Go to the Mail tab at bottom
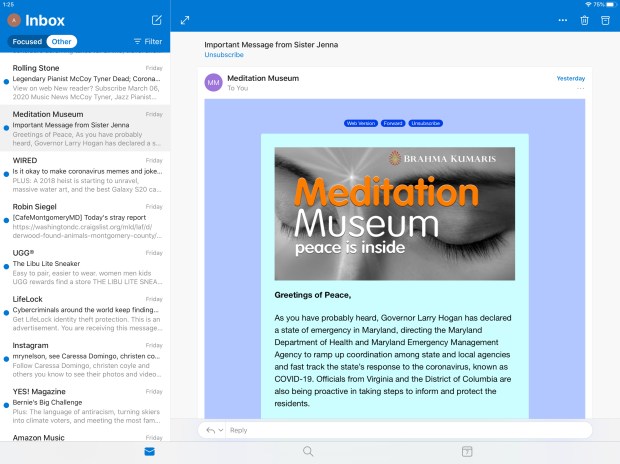The height and width of the screenshot is (464, 620). point(149,452)
